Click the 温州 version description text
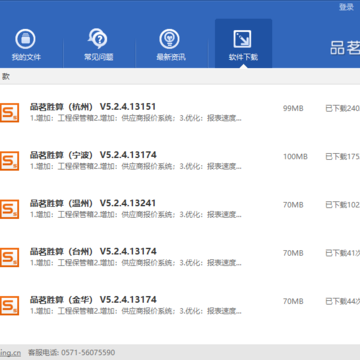The width and height of the screenshot is (360, 360). coord(136,215)
